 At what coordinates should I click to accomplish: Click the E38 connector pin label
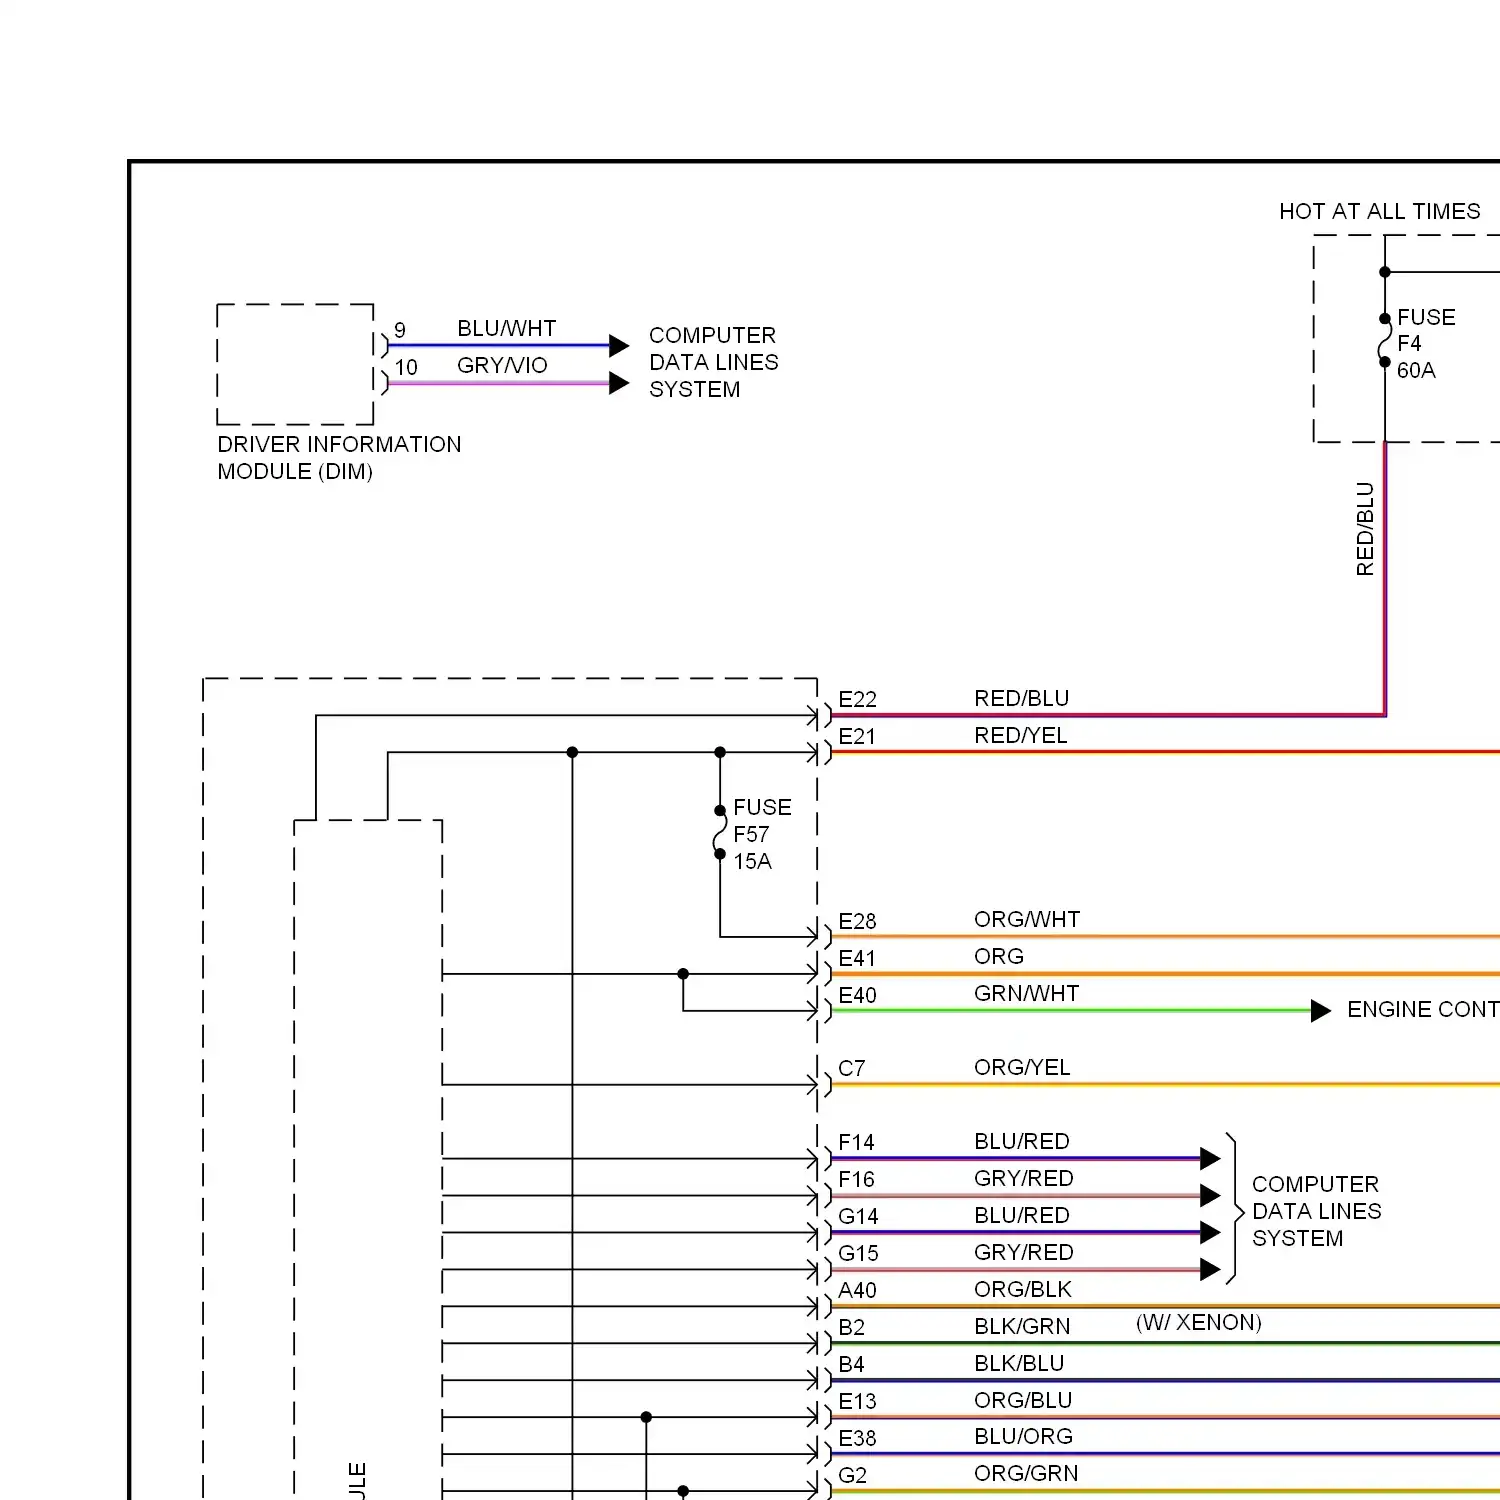857,1438
